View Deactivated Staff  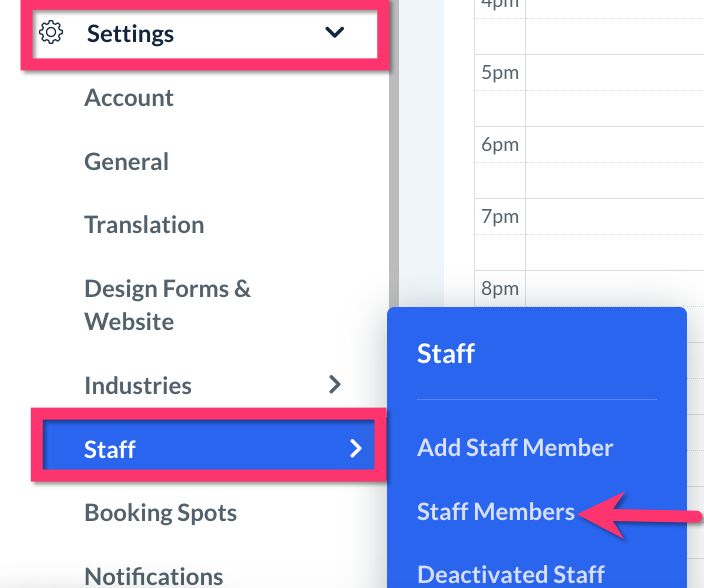pos(510,574)
